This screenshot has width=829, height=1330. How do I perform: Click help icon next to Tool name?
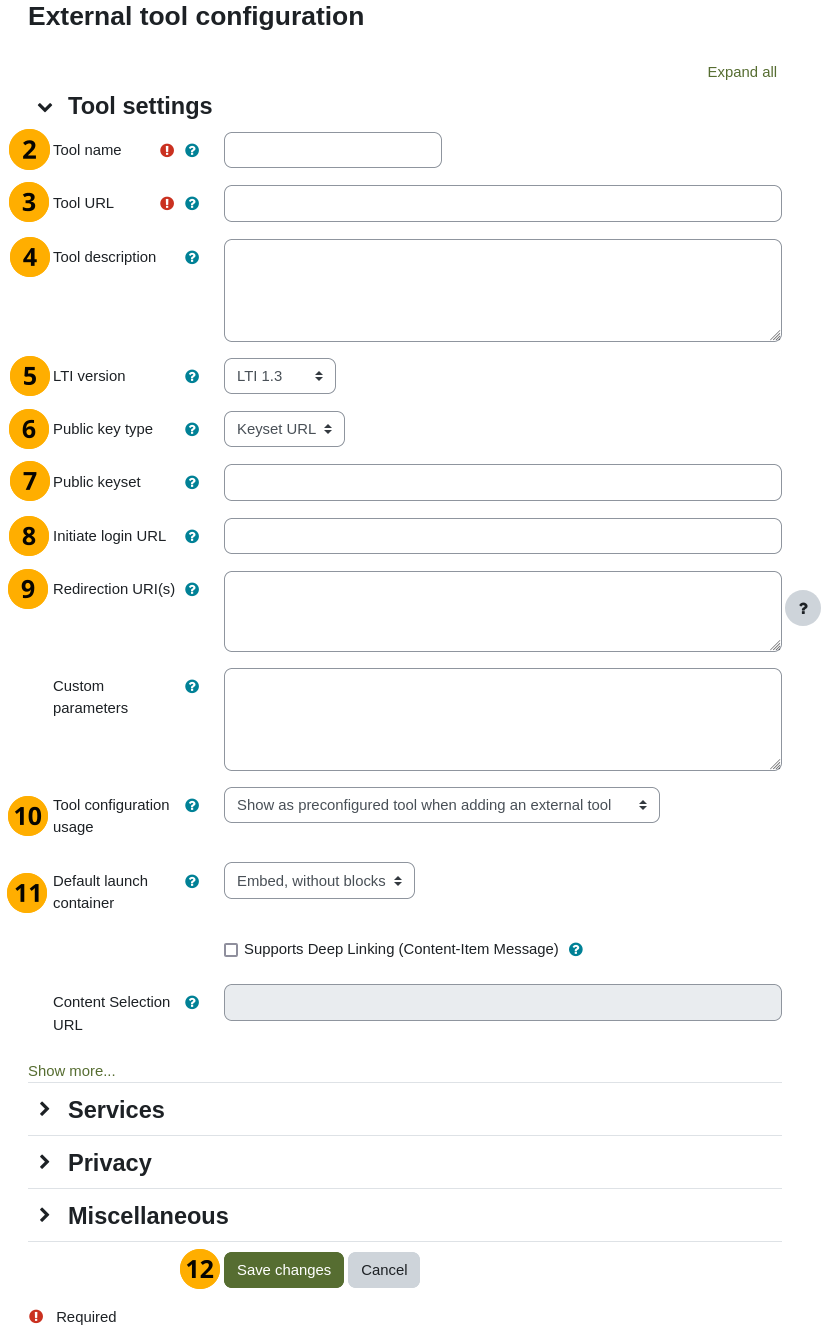192,150
